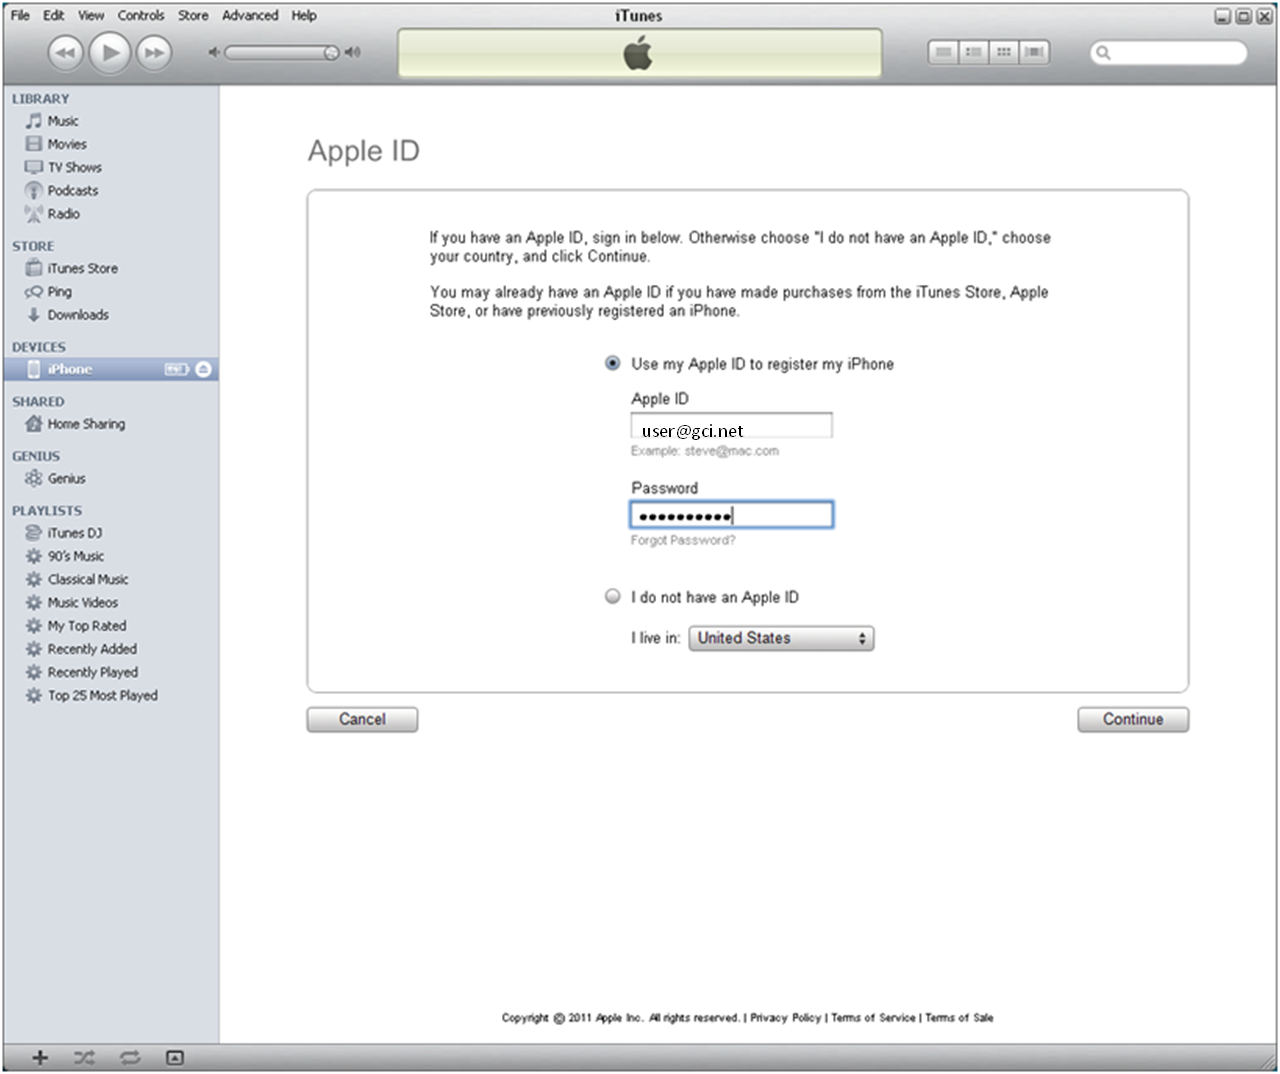Click the Next track button
The image size is (1280, 1074).
[154, 53]
